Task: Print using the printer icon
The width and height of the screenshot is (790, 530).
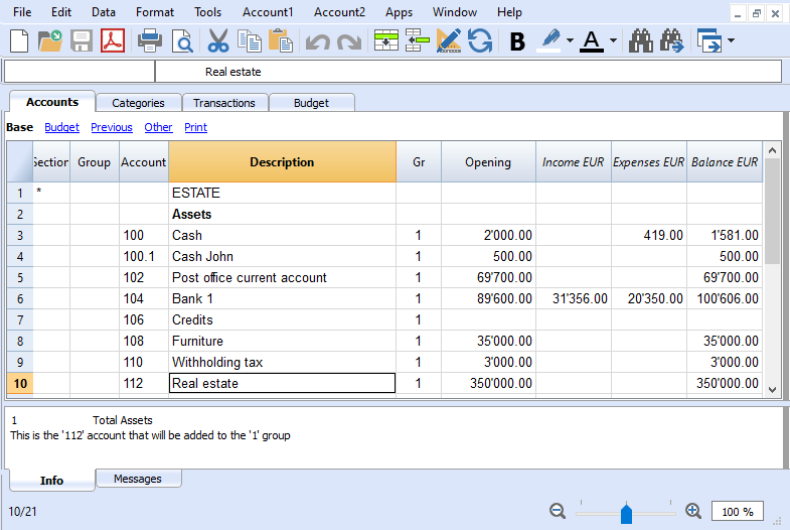Action: tap(150, 41)
